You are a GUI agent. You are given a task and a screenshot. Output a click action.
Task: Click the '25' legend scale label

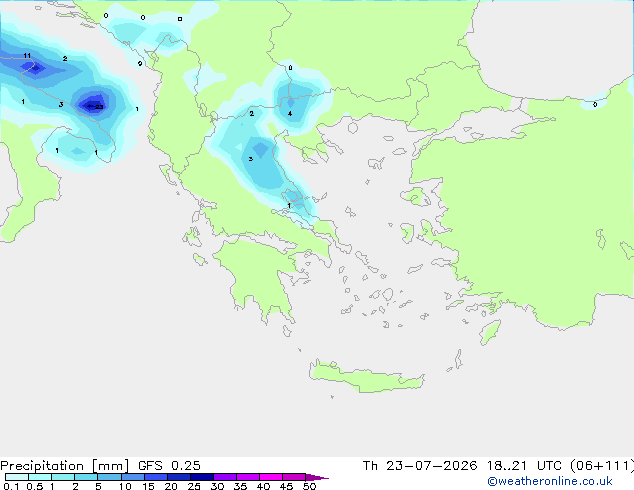[194, 486]
